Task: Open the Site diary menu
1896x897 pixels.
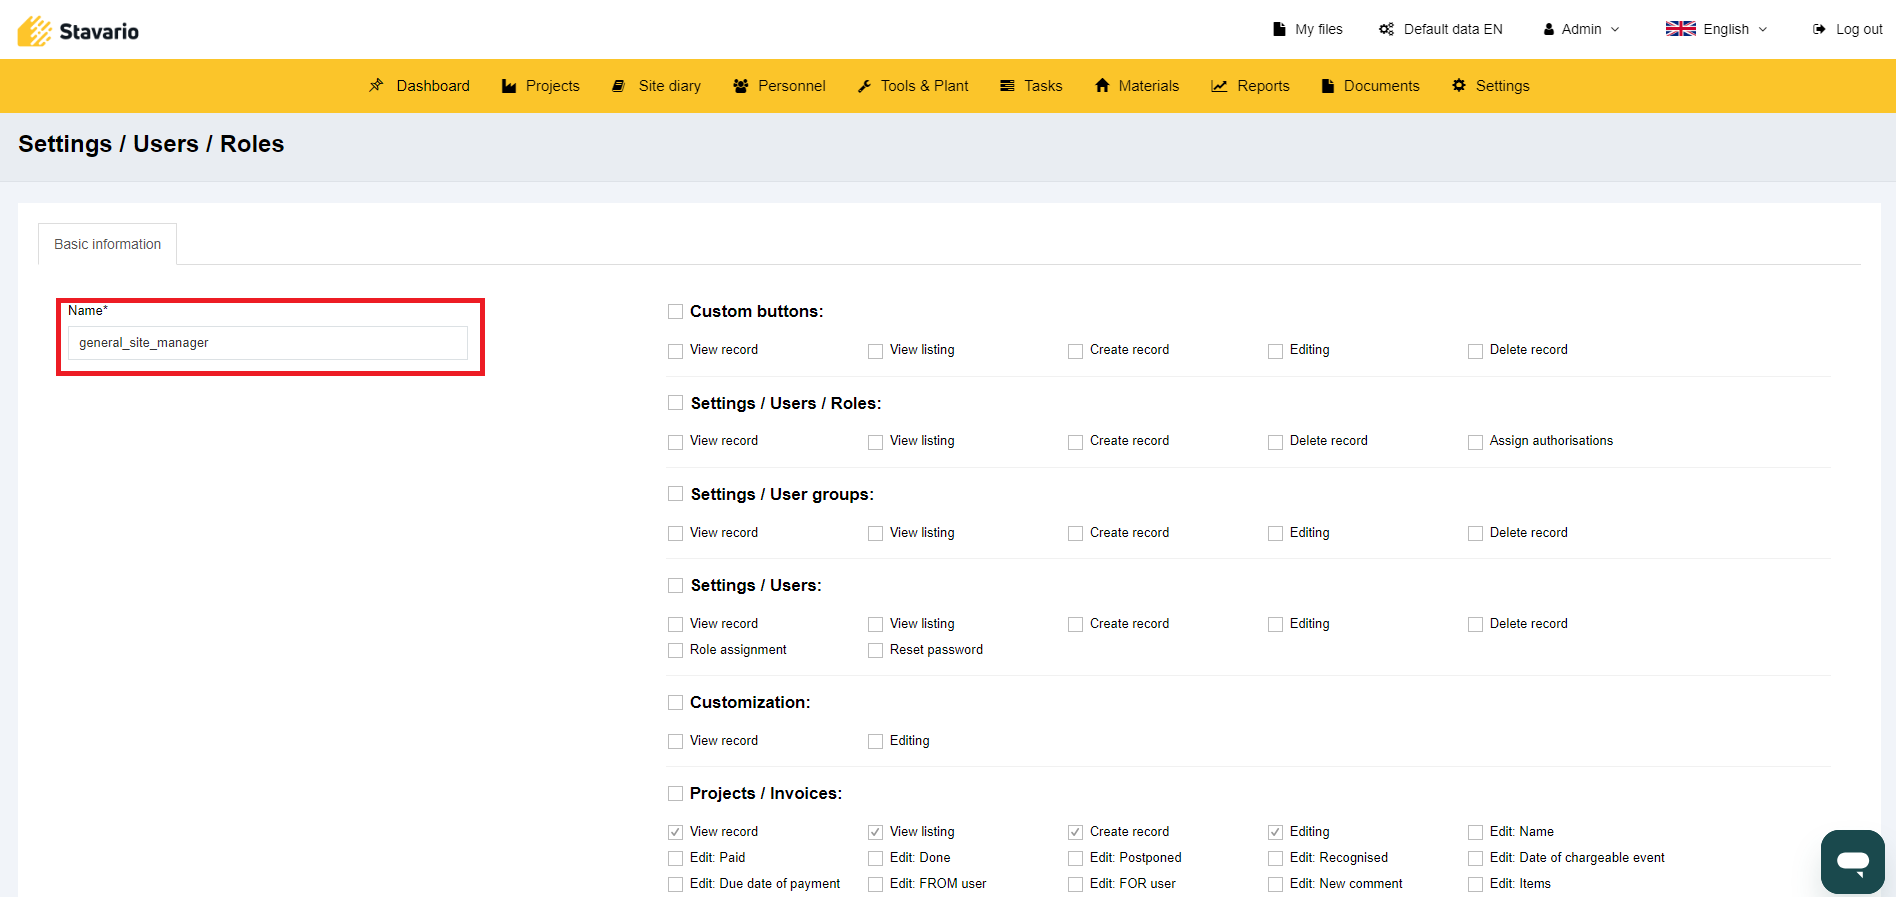Action: [670, 86]
